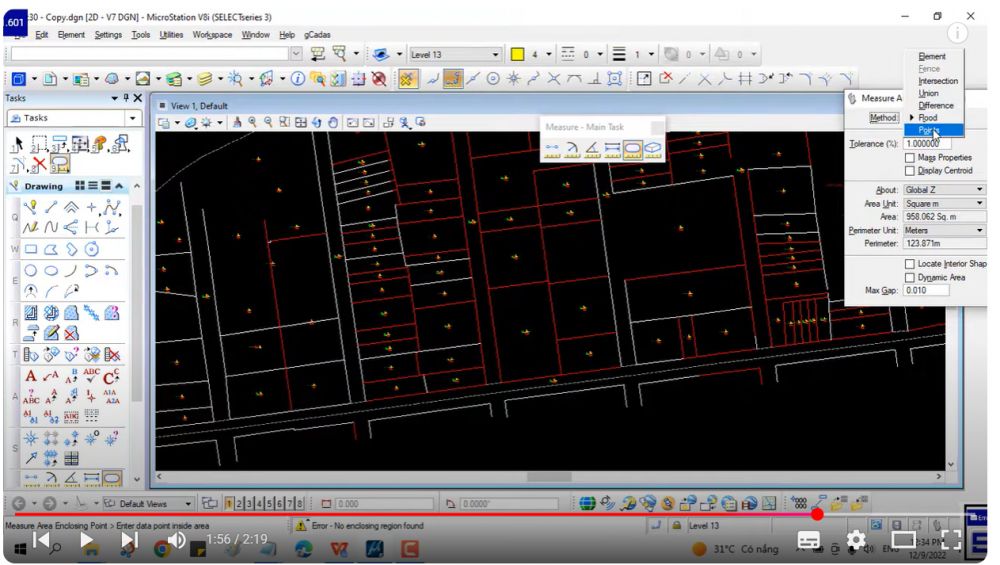Switch to view number 2 button
Screen dimensions: 1000x565
240,503
